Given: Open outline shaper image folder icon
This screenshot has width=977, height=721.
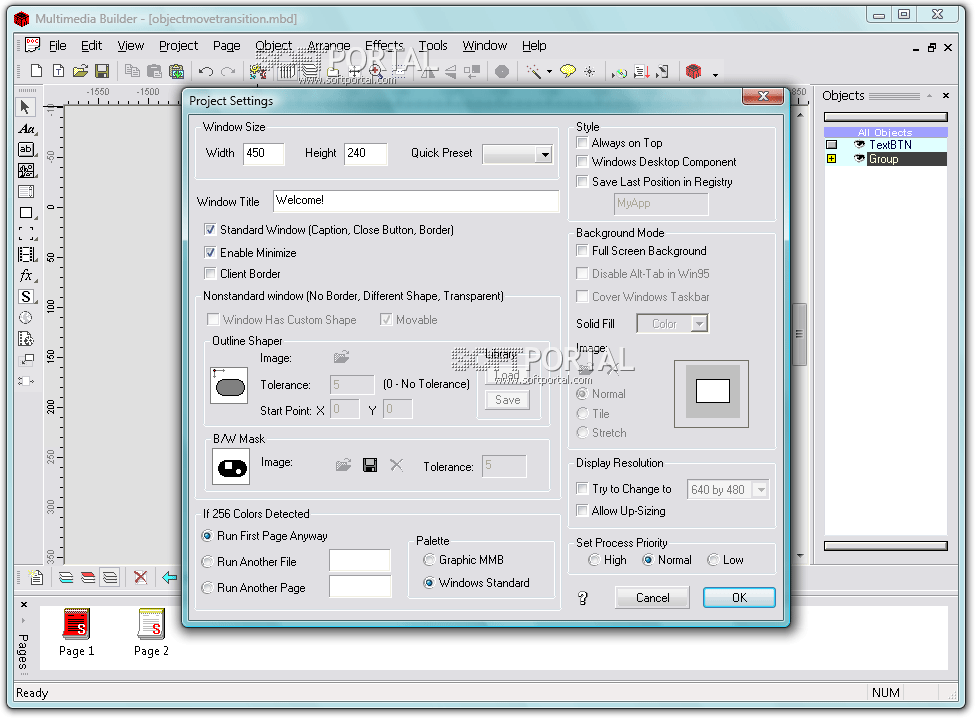Looking at the screenshot, I should coord(342,357).
